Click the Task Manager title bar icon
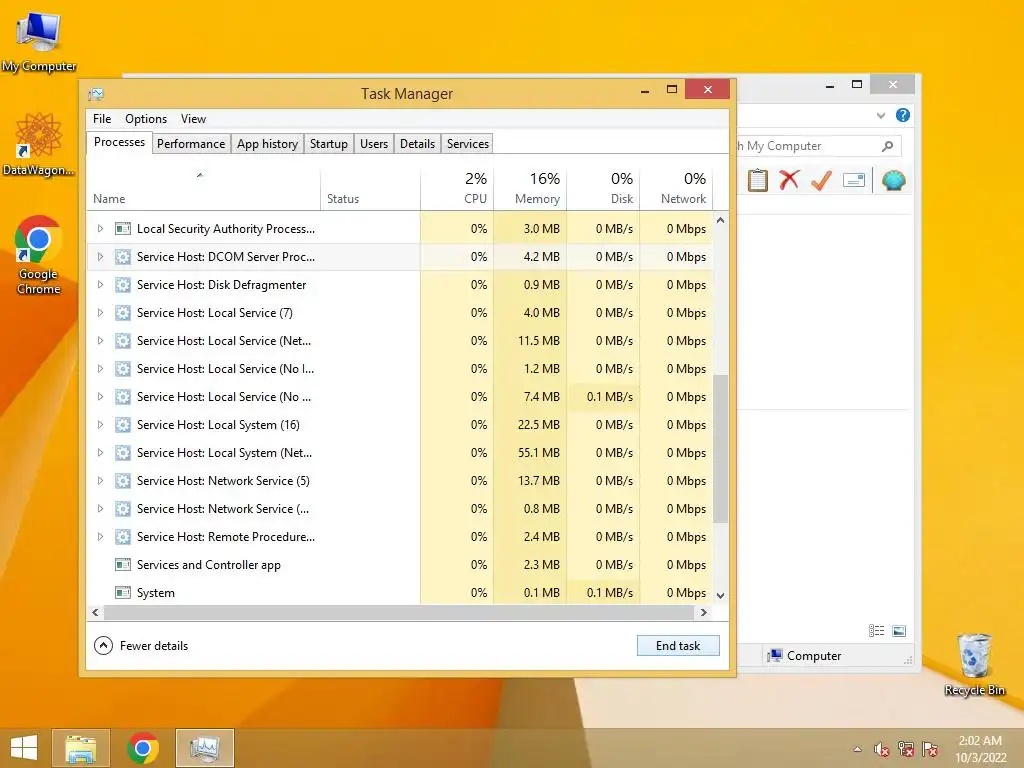The image size is (1024, 768). click(x=96, y=94)
